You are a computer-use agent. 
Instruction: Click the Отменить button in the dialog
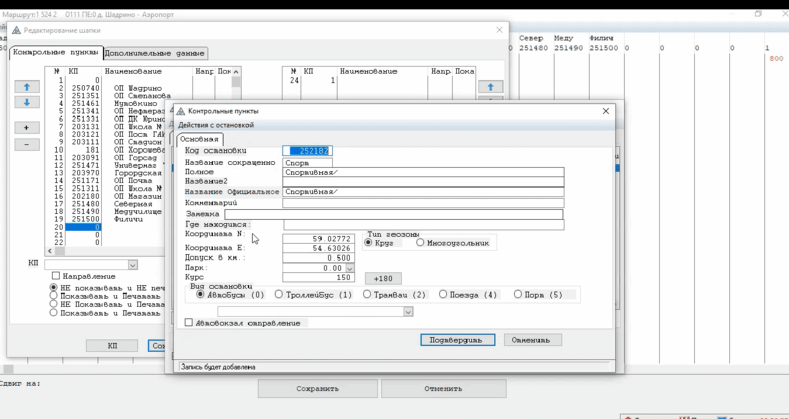[x=533, y=340]
